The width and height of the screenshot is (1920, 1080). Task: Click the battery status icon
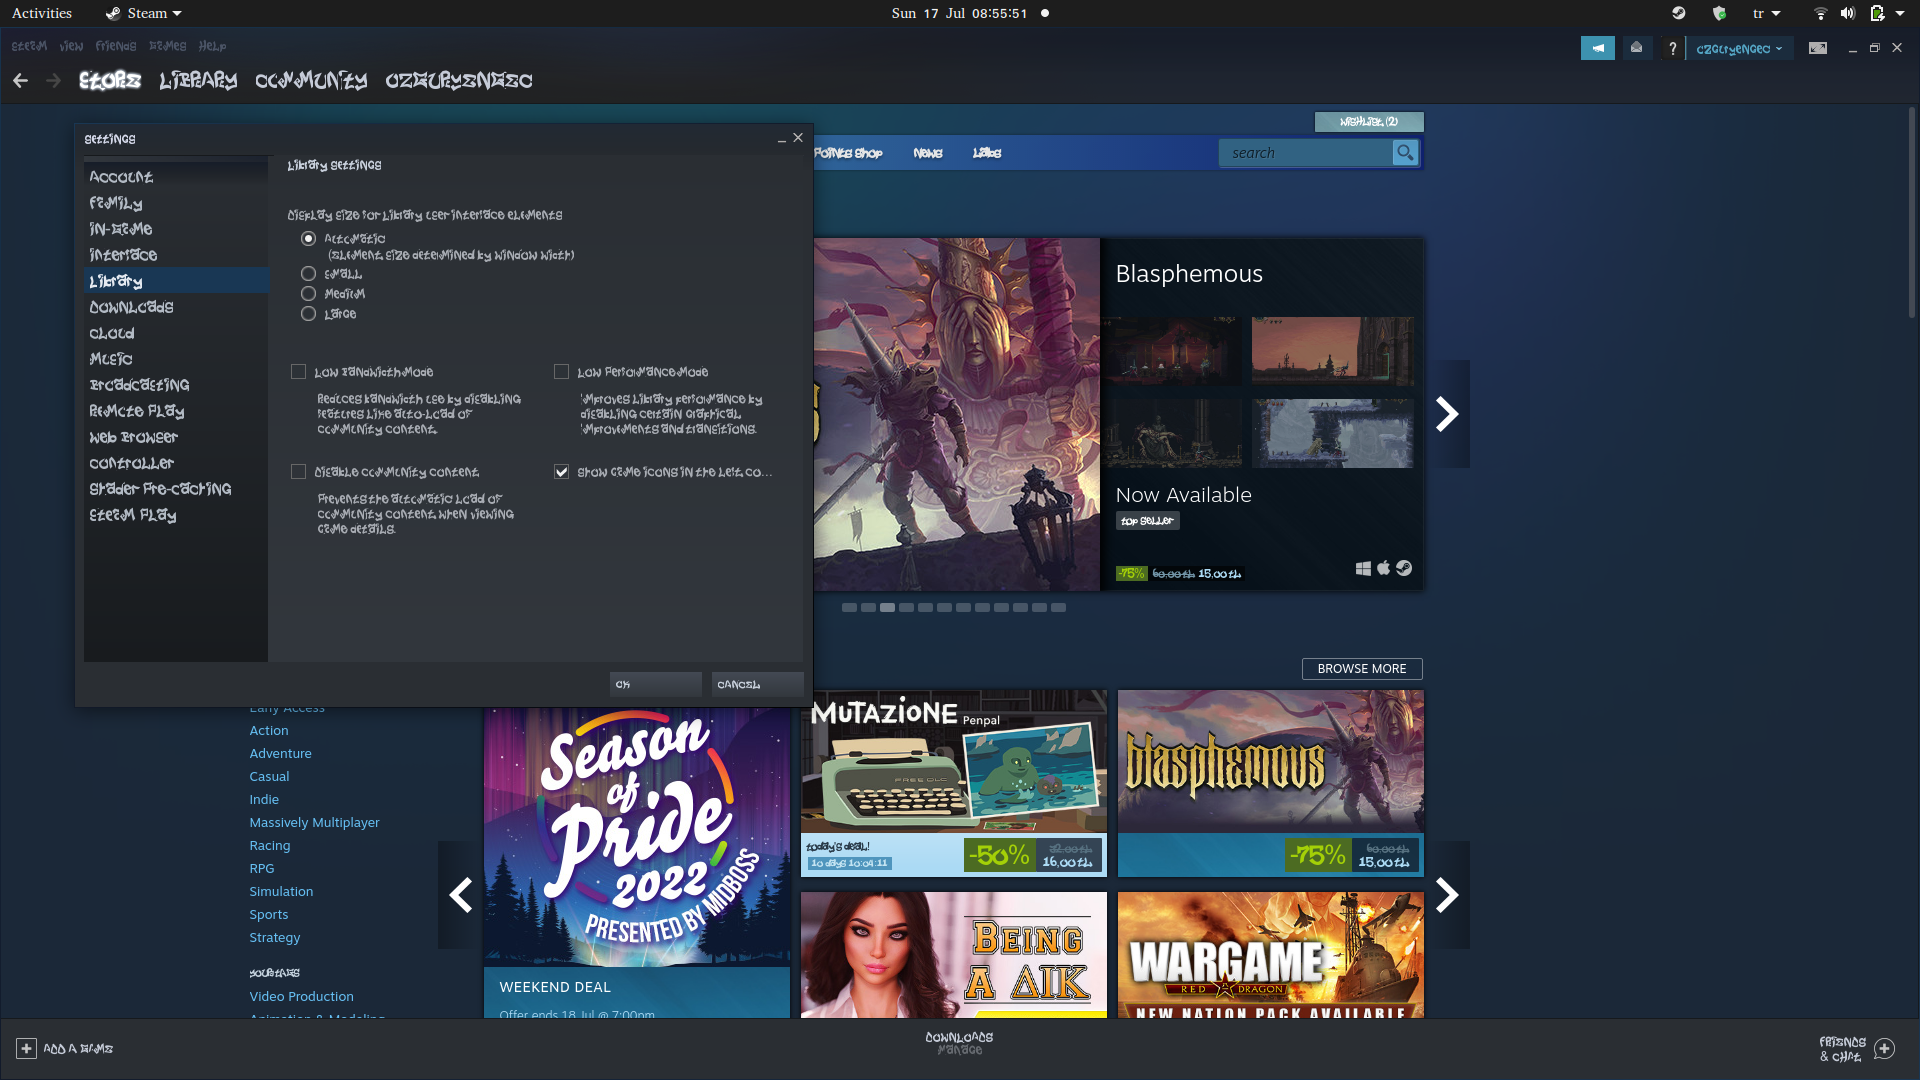coord(1877,13)
